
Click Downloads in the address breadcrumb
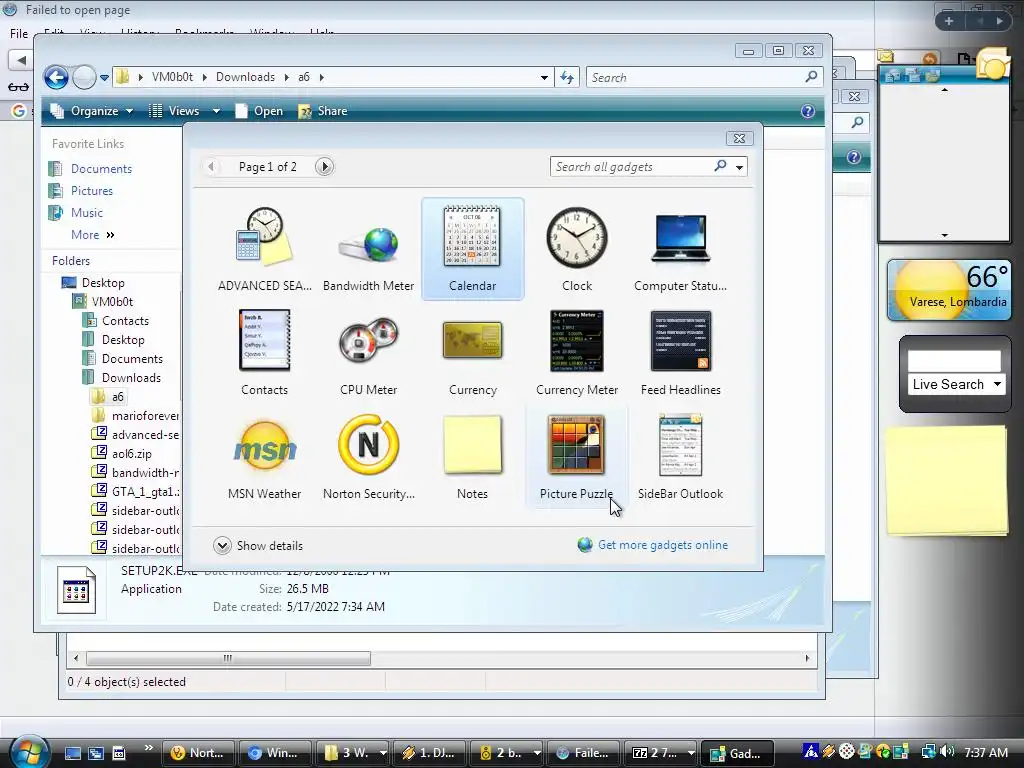click(246, 77)
